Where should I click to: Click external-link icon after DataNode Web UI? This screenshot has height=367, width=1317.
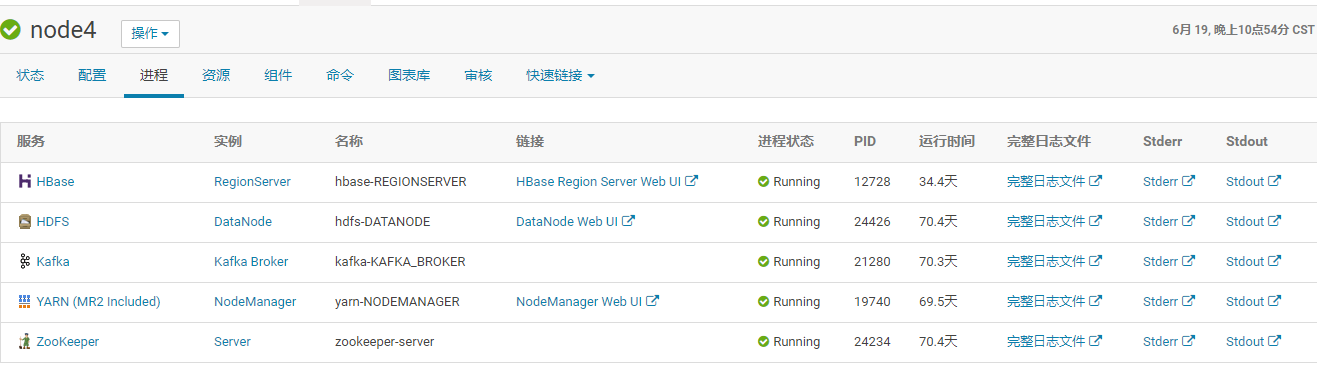(628, 221)
